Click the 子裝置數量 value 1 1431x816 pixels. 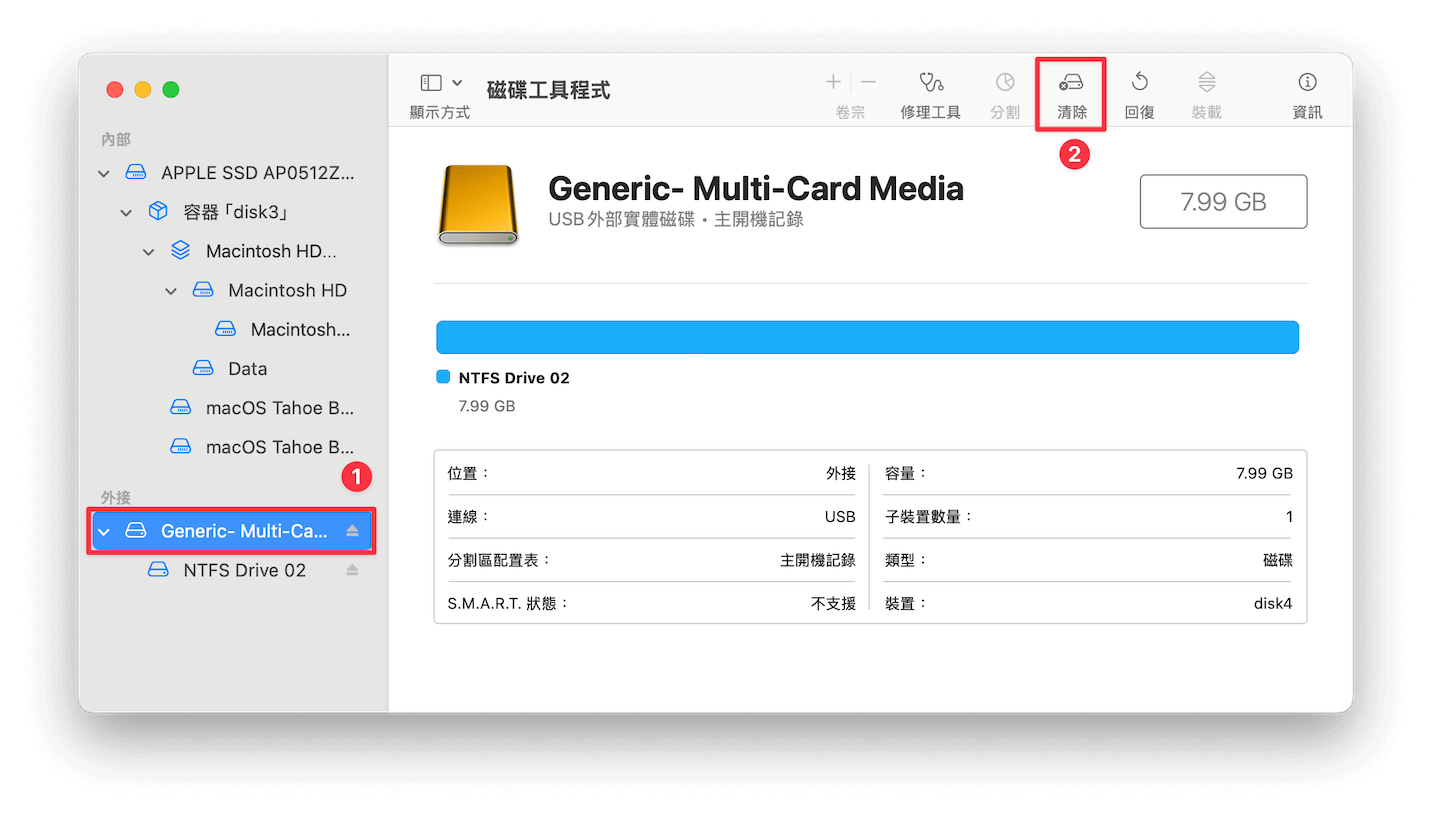tap(1289, 517)
